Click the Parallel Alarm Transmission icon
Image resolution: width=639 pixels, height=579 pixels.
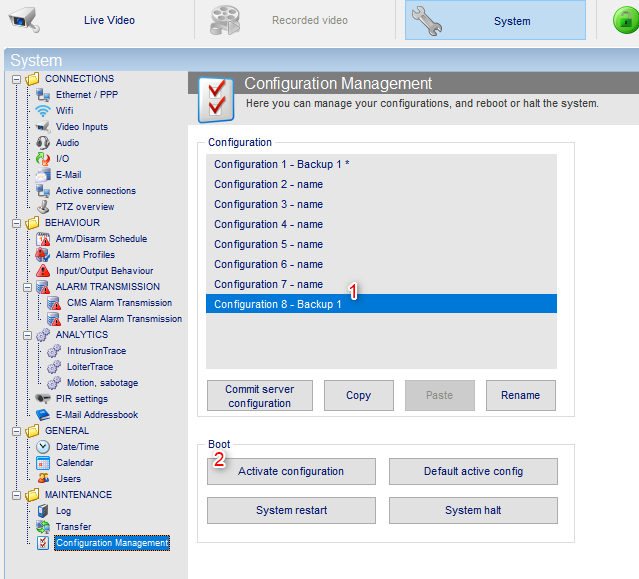point(54,319)
